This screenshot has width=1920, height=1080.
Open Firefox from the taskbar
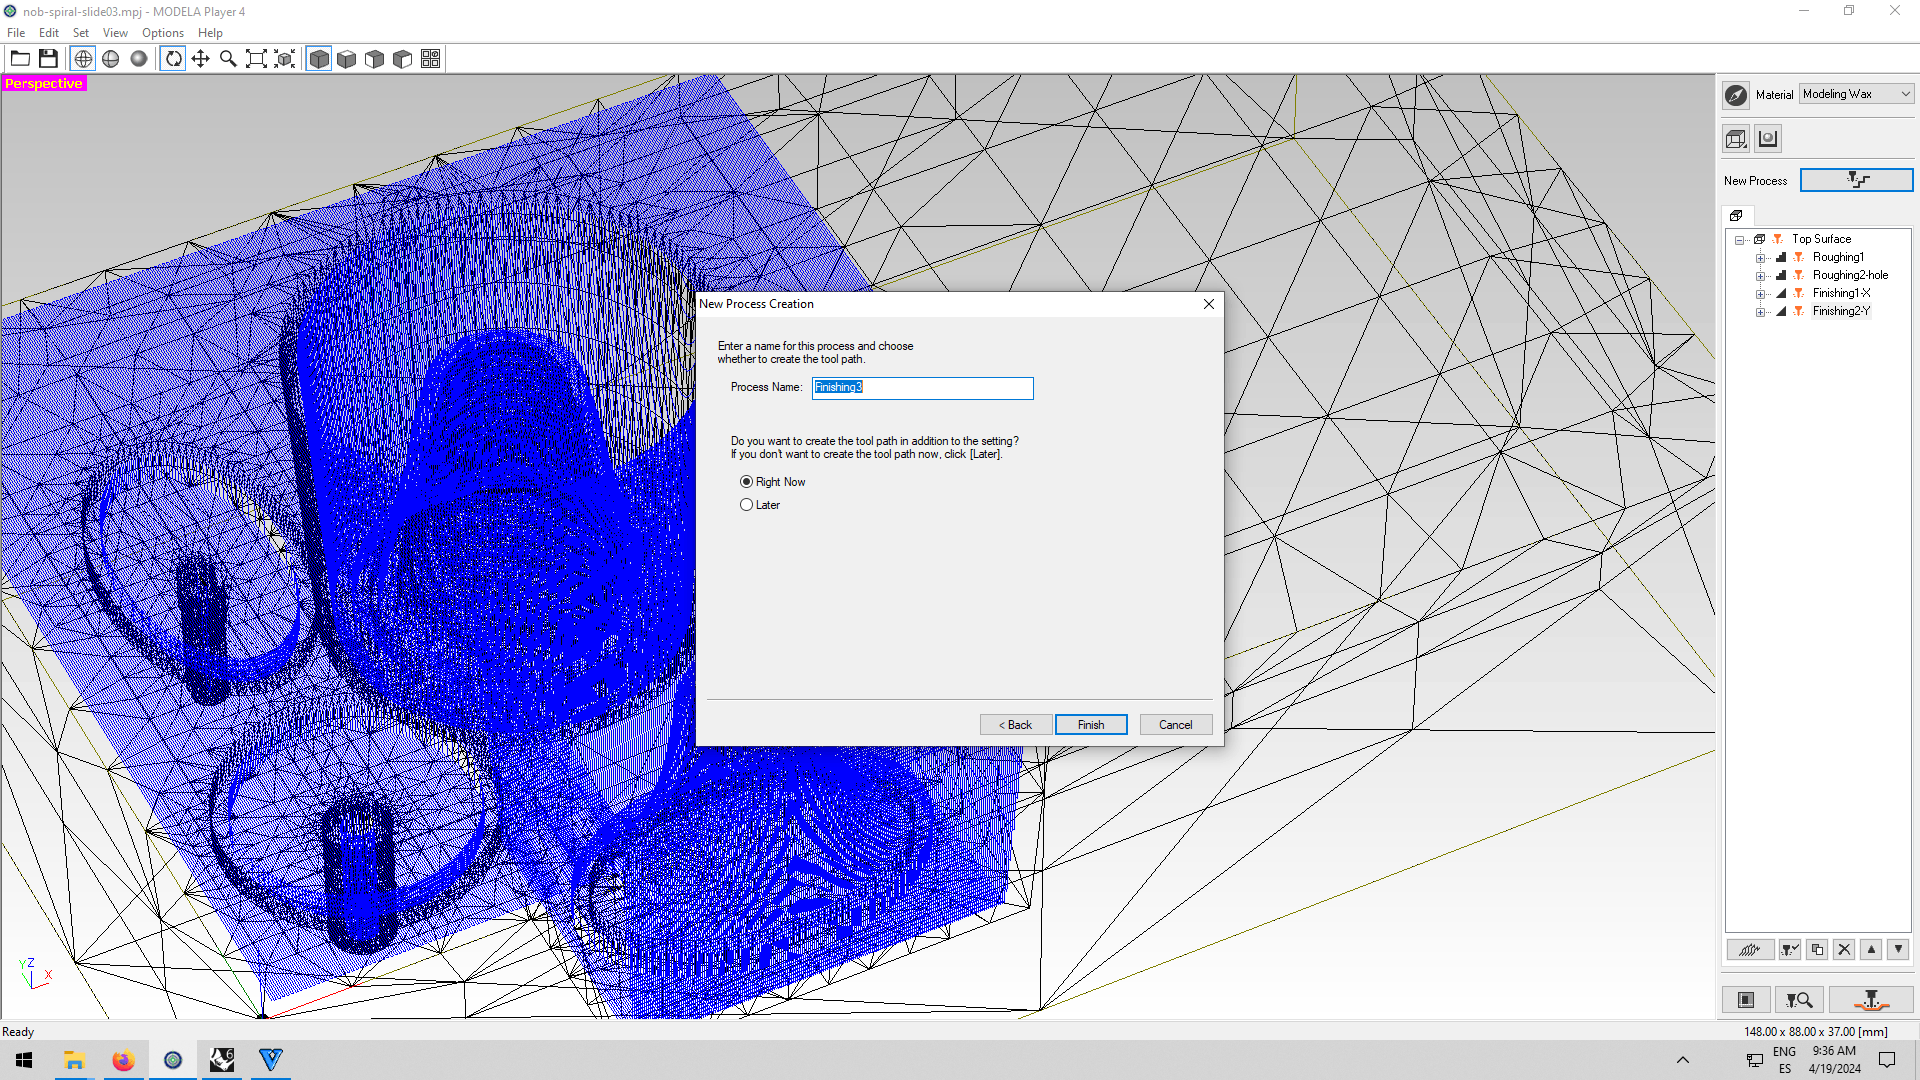[x=123, y=1060]
